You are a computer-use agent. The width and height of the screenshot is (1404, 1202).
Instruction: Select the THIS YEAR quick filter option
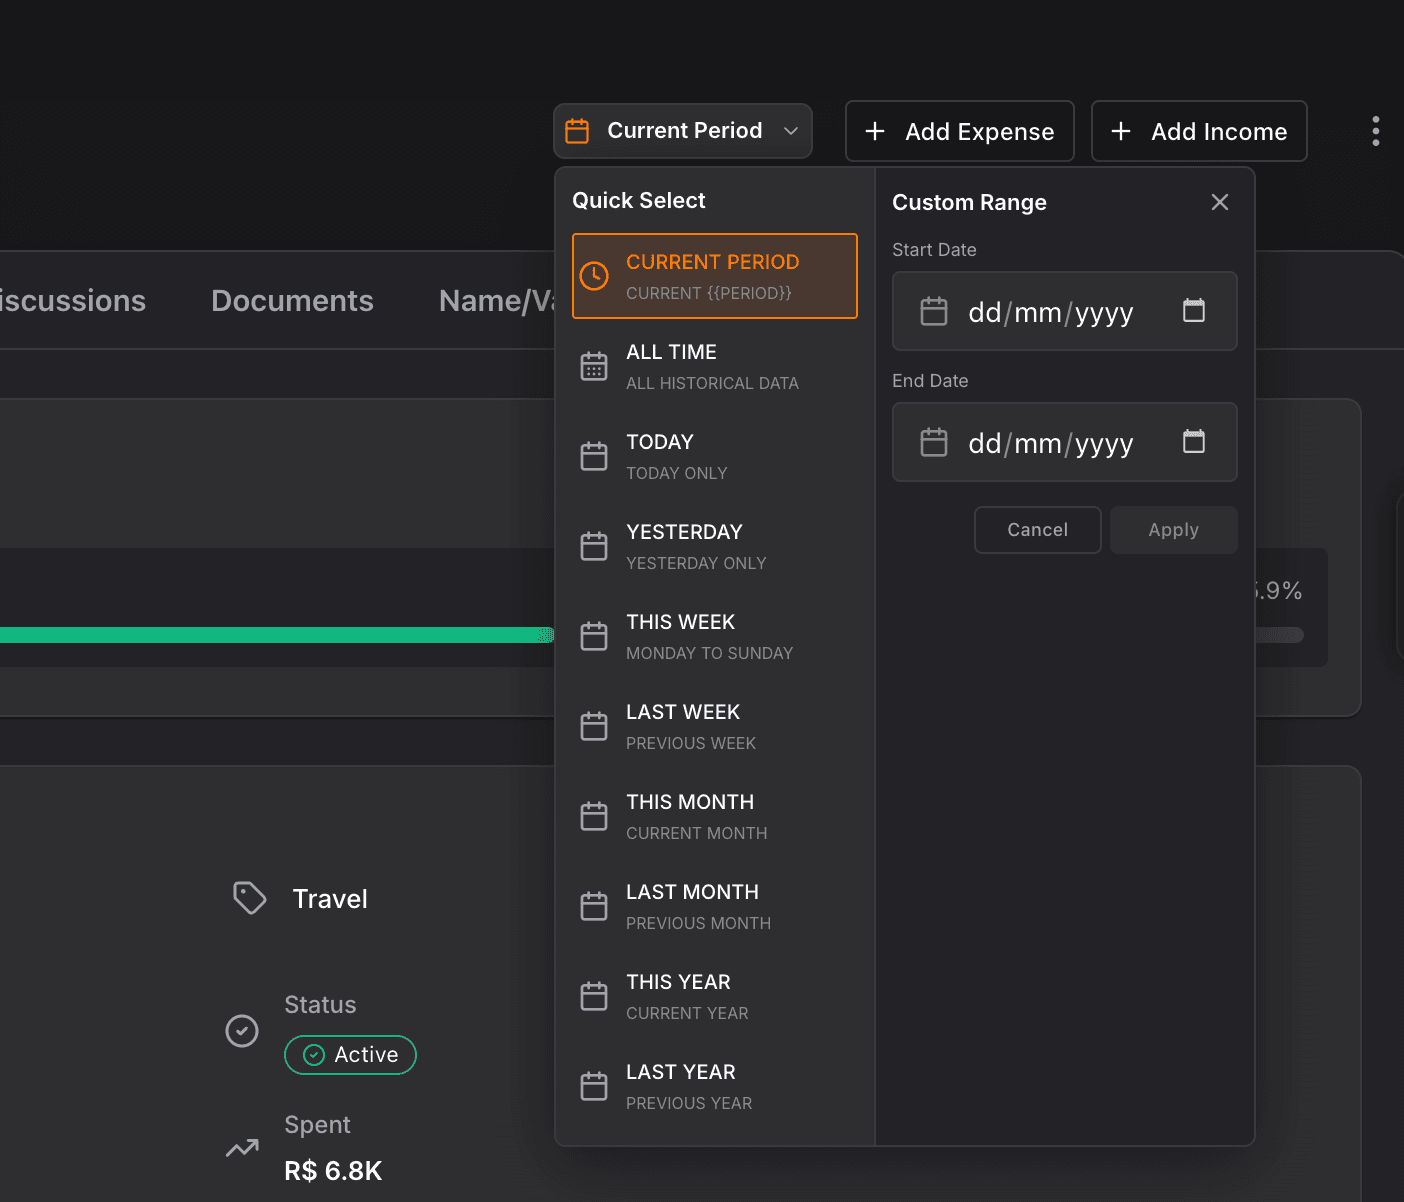point(714,995)
